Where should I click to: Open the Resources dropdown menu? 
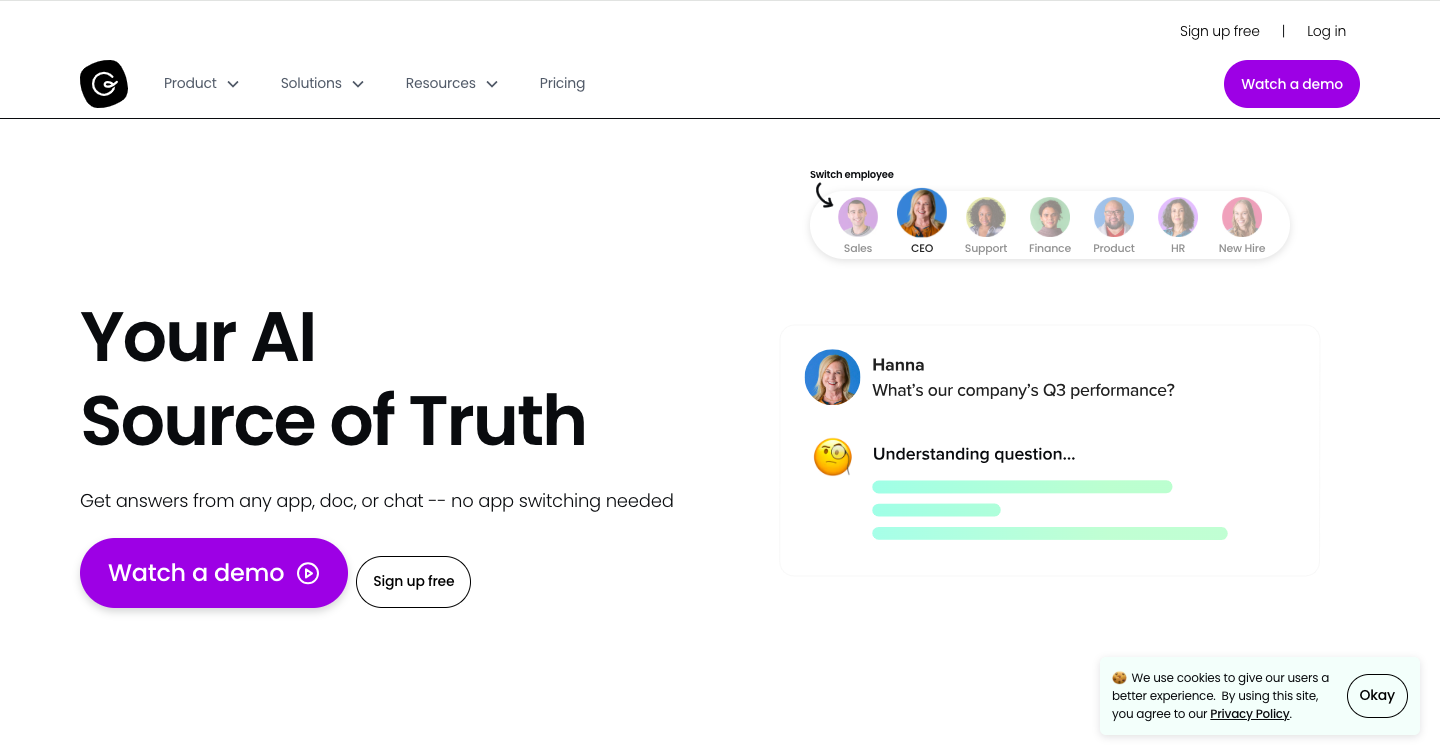click(x=451, y=83)
